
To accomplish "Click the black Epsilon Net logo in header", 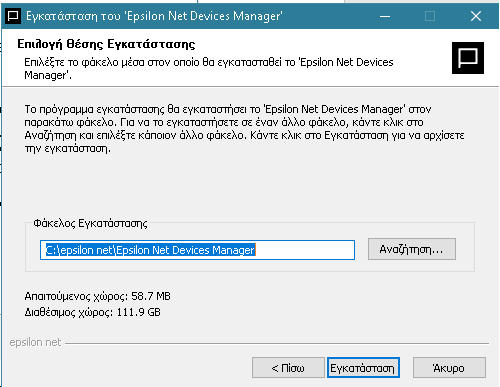I will 468,58.
